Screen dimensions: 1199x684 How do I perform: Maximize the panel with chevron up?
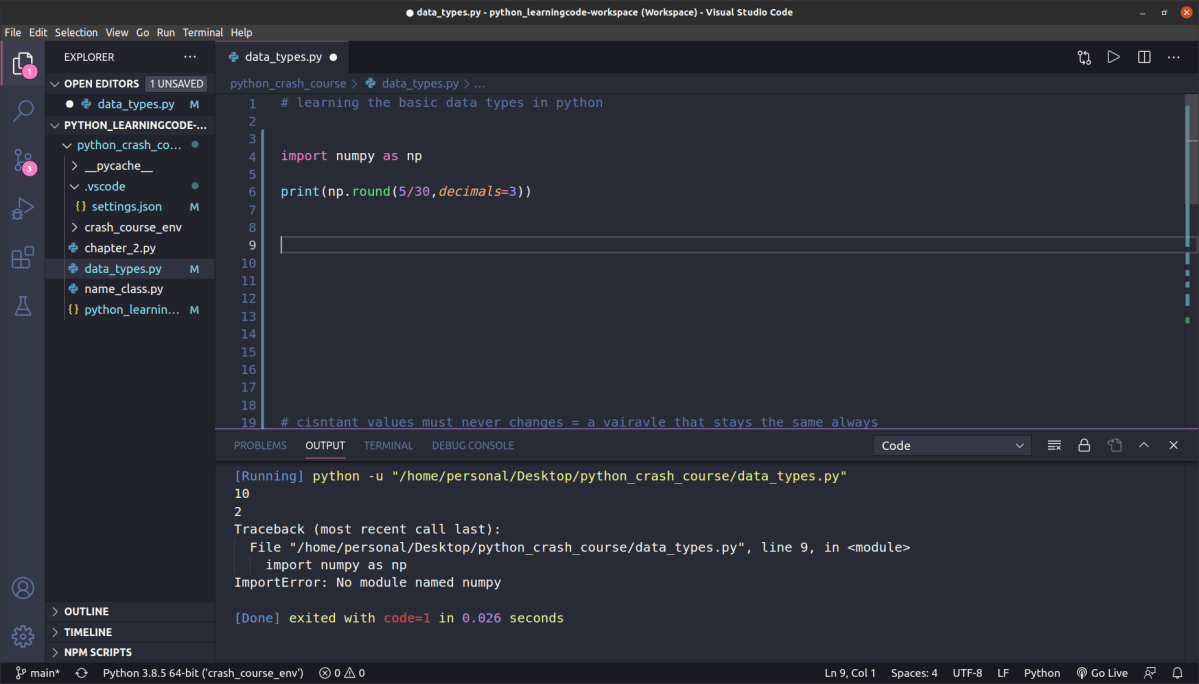tap(1144, 446)
